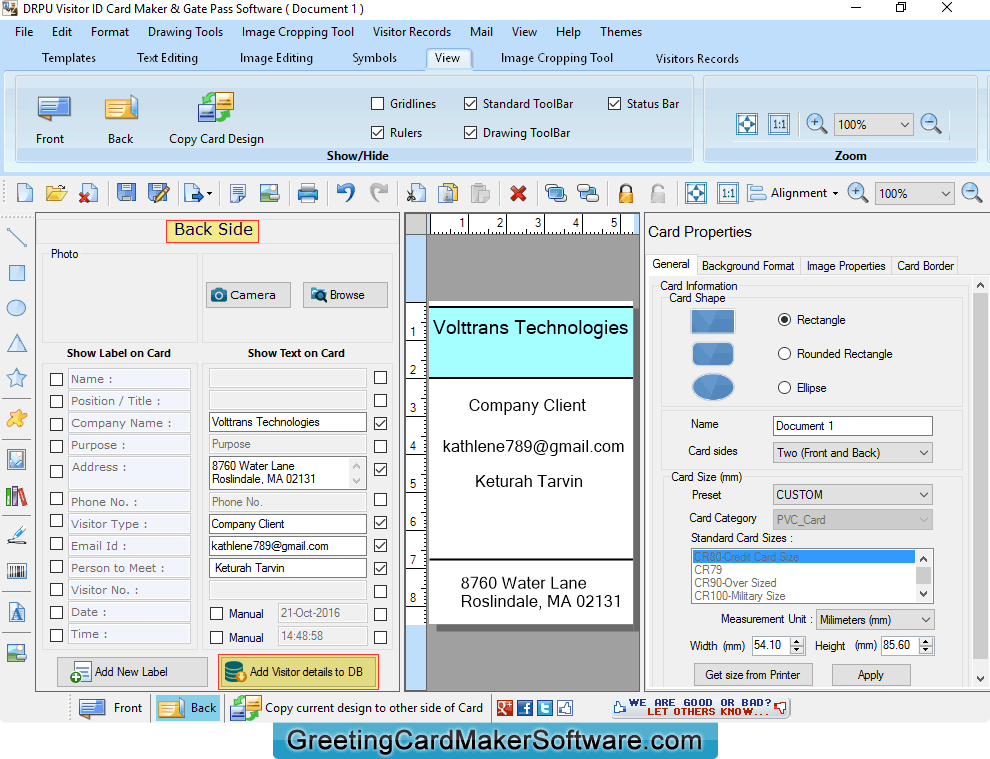Open the Themes menu
Screen dimensions: 990x759
[621, 32]
